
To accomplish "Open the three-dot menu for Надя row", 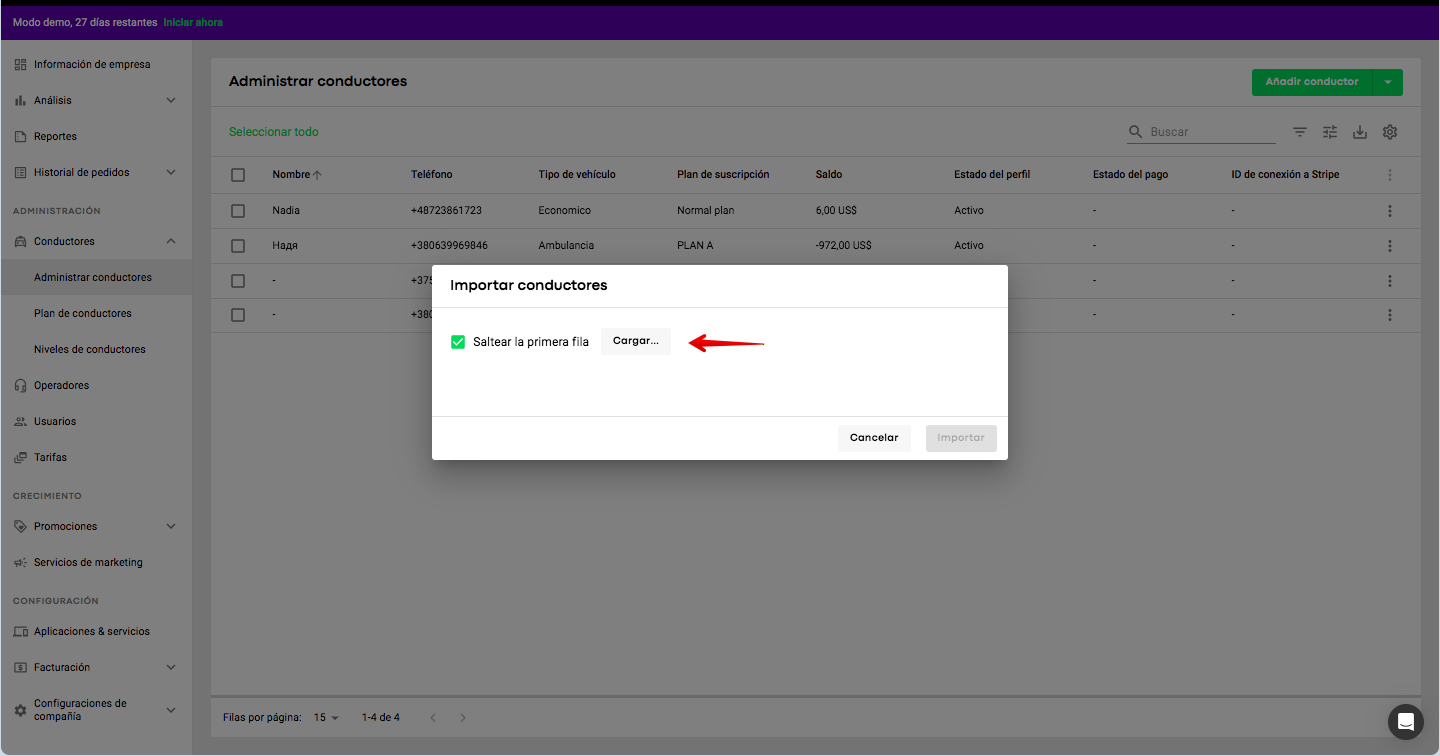I will pyautogui.click(x=1390, y=246).
